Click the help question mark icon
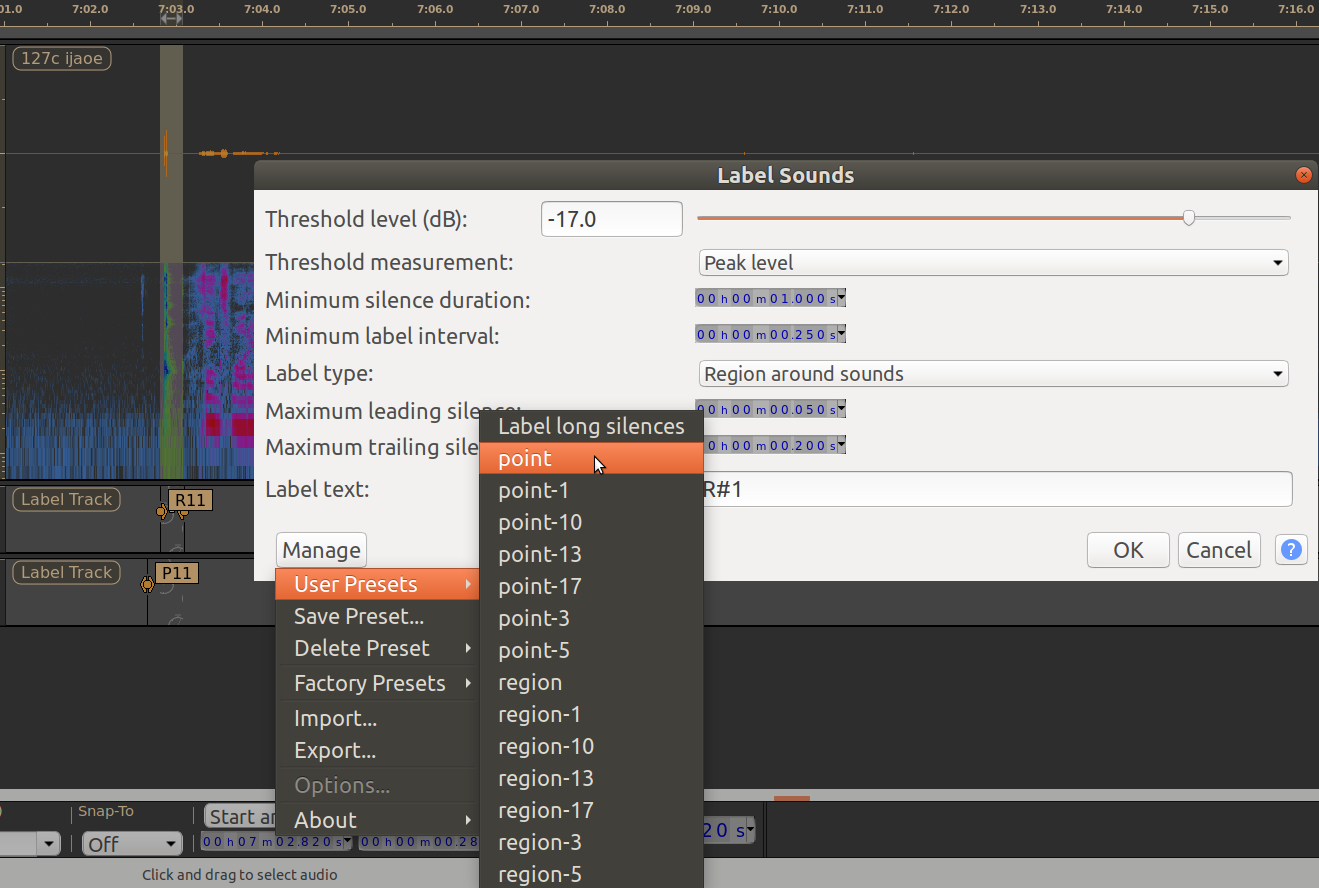Viewport: 1319px width, 888px height. (x=1291, y=549)
